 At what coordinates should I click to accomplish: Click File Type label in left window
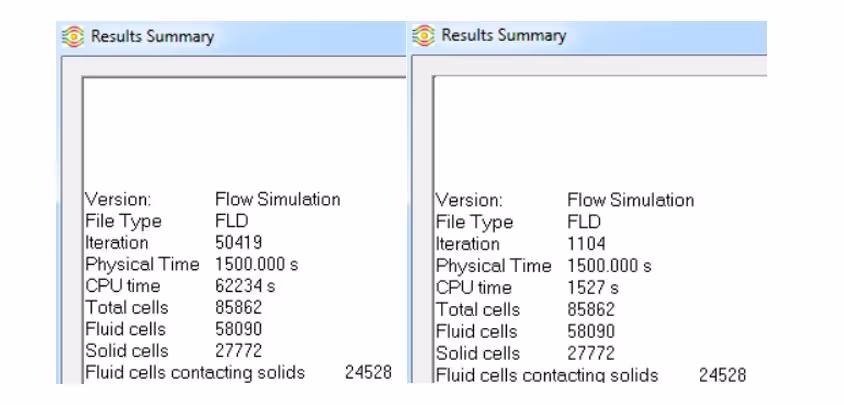pos(123,221)
